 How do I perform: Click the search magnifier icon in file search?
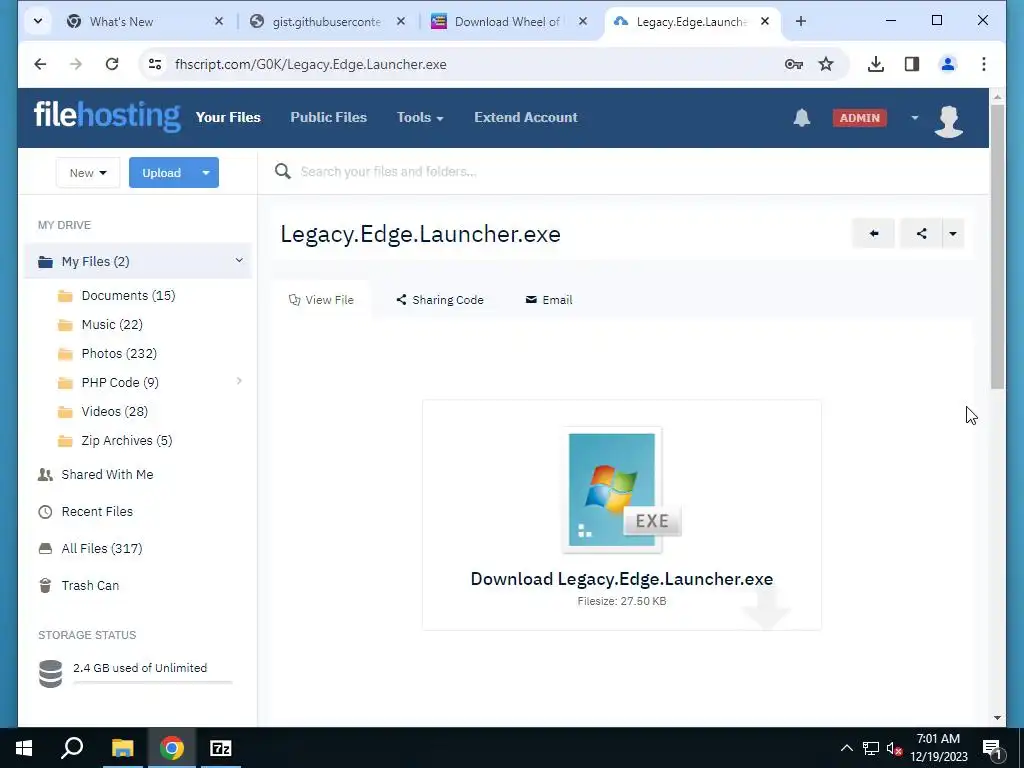click(x=283, y=171)
